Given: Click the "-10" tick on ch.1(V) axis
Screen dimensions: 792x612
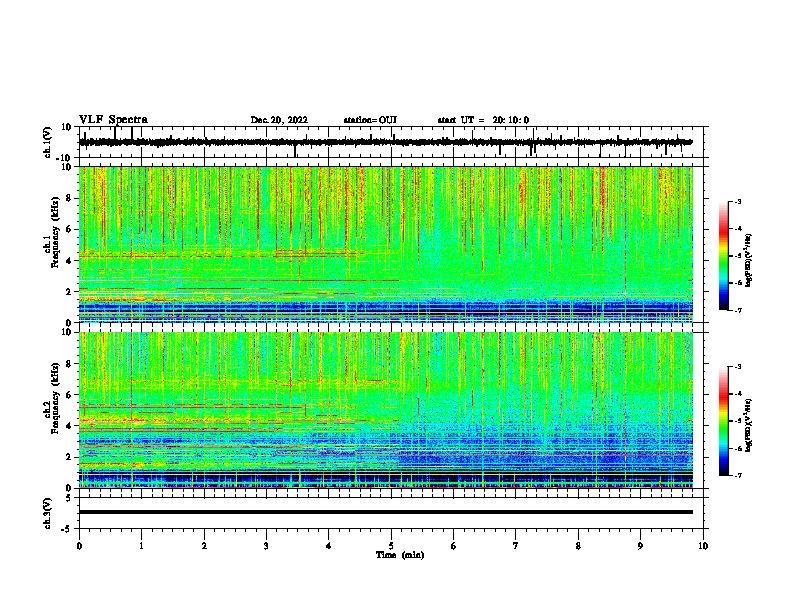Looking at the screenshot, I should coord(64,158).
